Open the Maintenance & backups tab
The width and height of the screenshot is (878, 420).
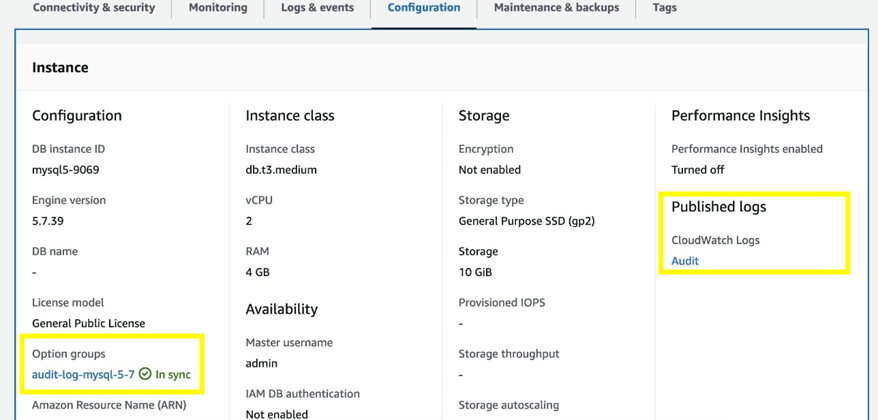click(x=556, y=8)
